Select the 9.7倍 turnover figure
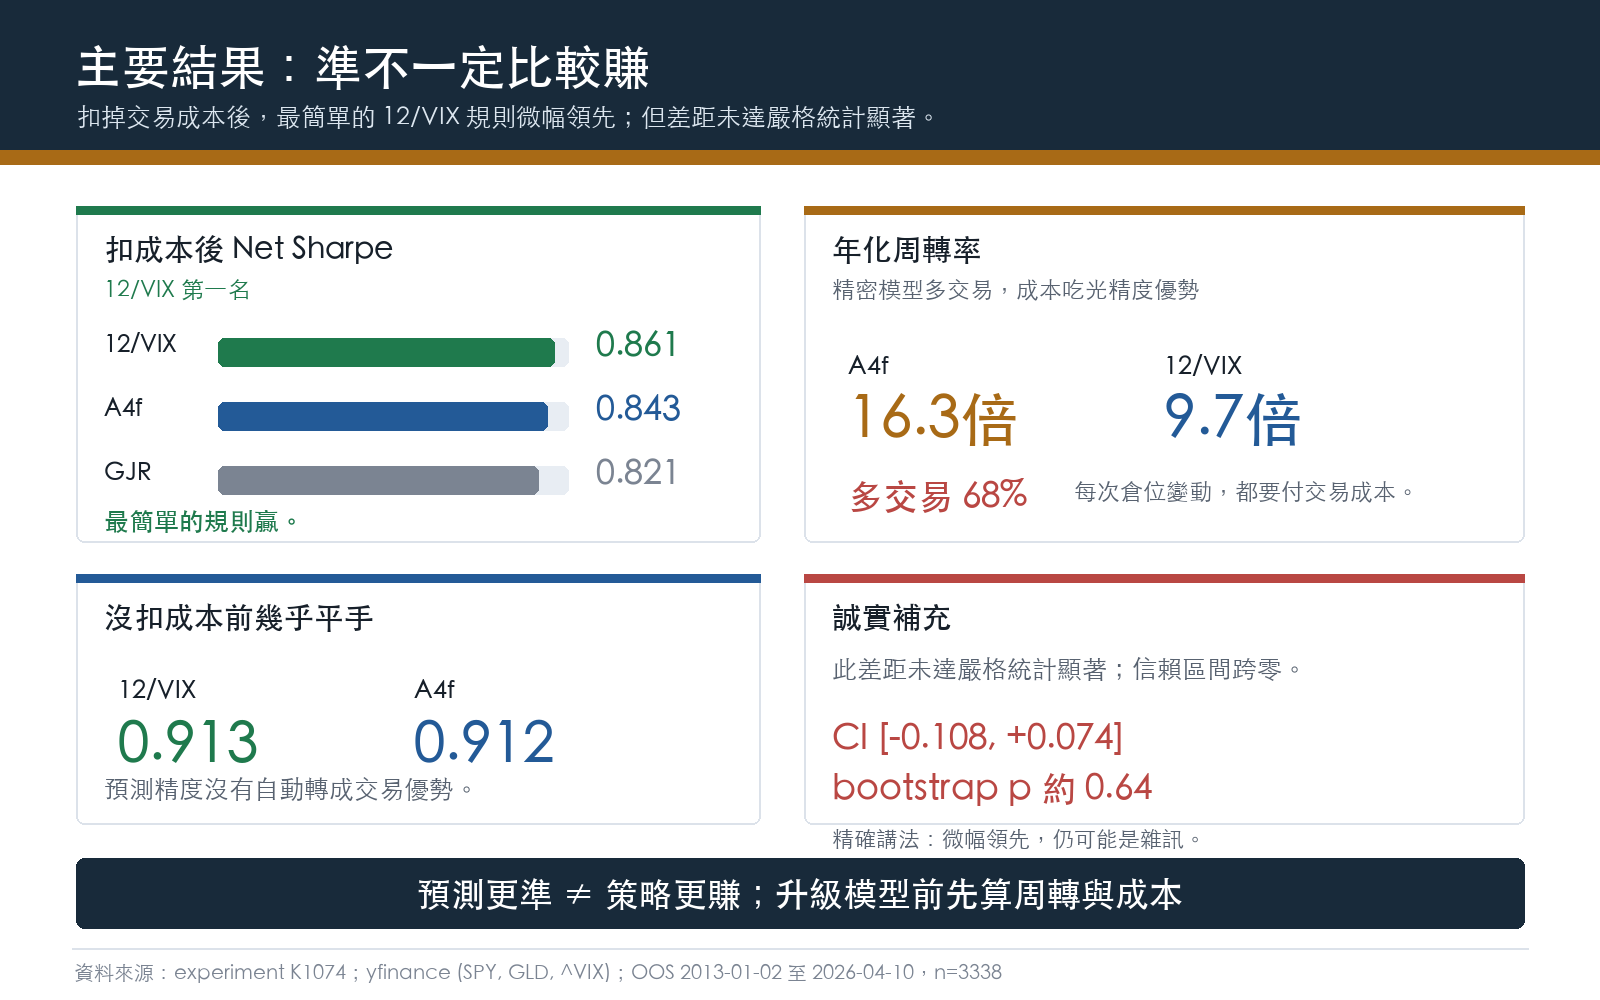Screen dimensions: 1600x1000 (x=1232, y=418)
